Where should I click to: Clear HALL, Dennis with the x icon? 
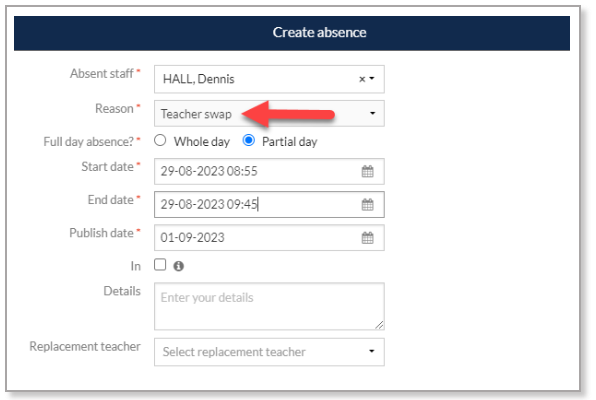tap(362, 79)
